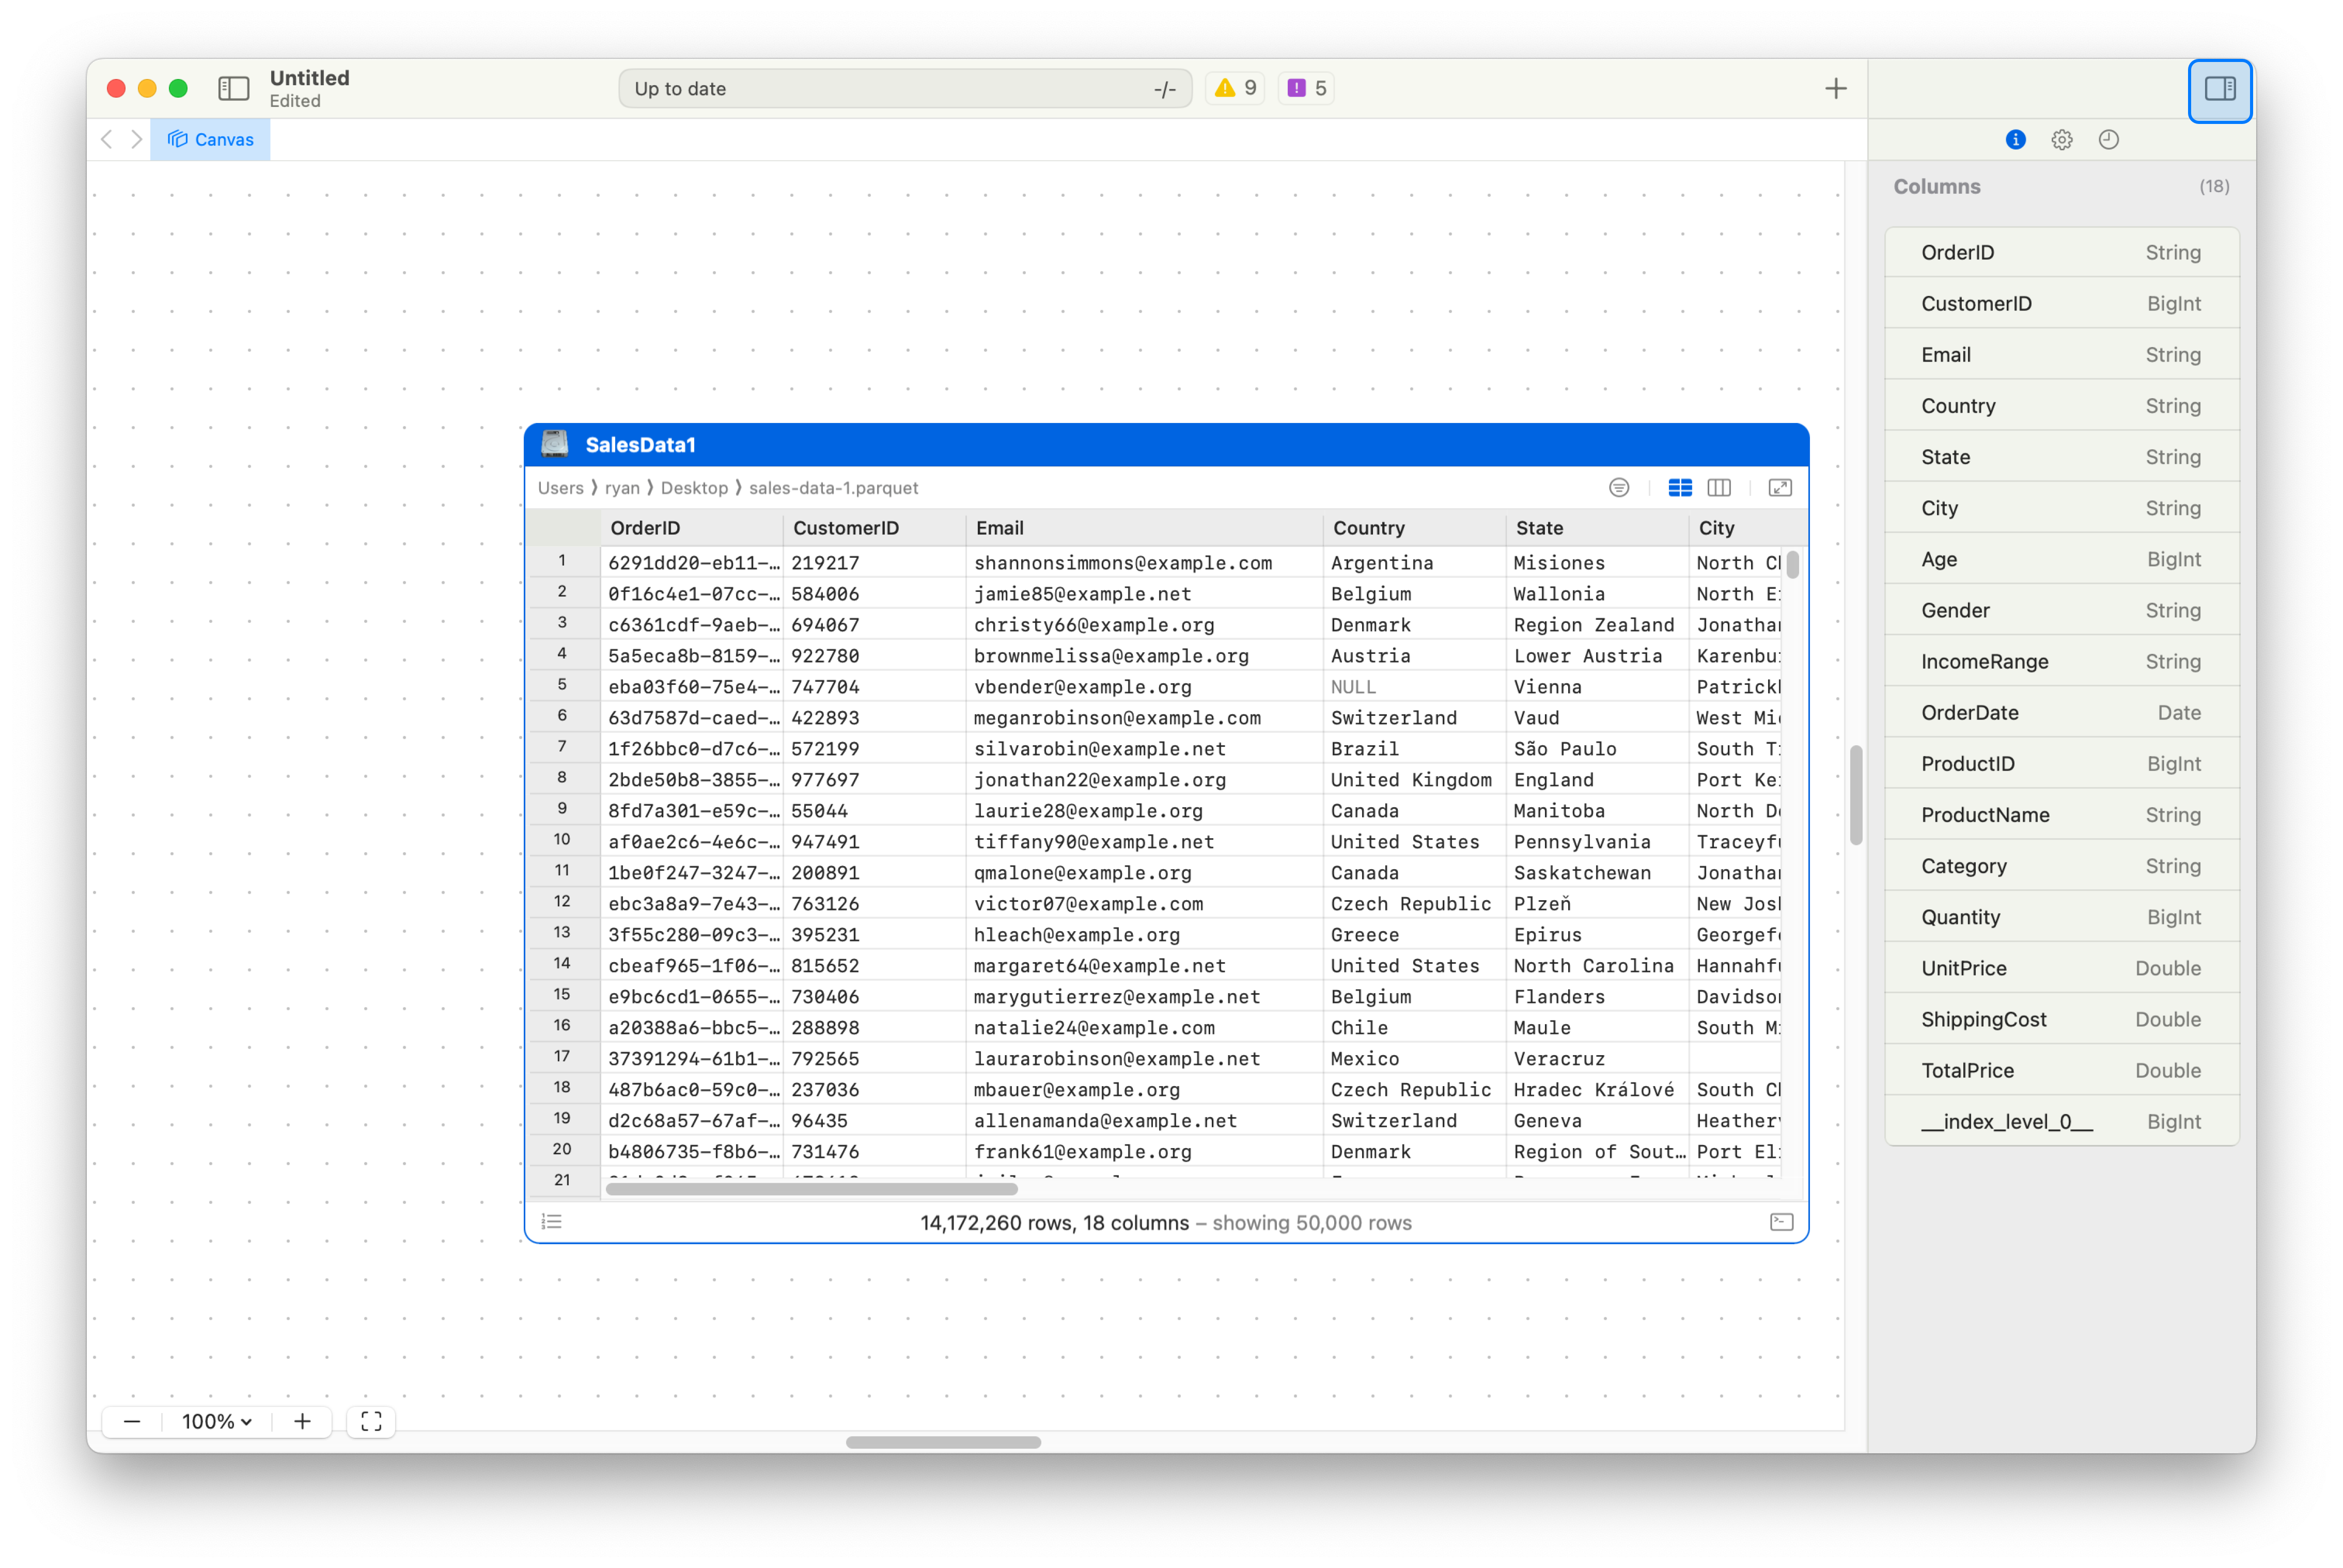Open the history clock inspector tab

click(x=2108, y=139)
